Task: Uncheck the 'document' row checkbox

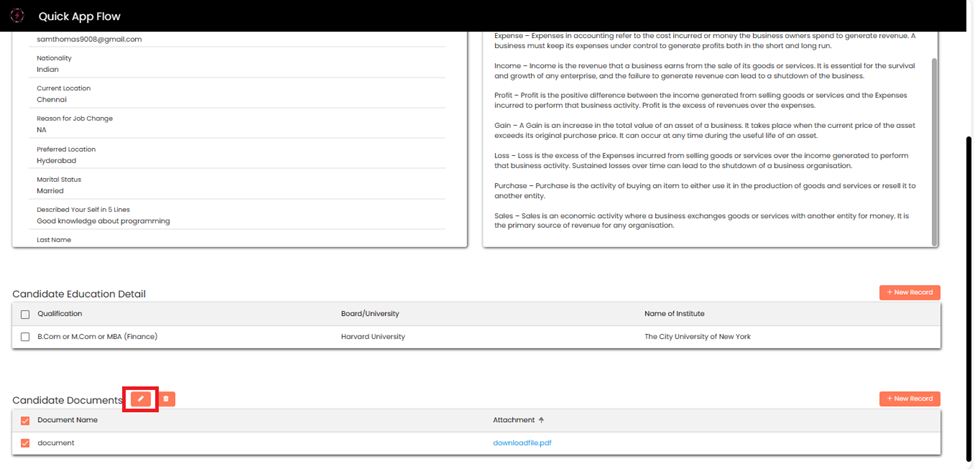Action: pos(25,443)
